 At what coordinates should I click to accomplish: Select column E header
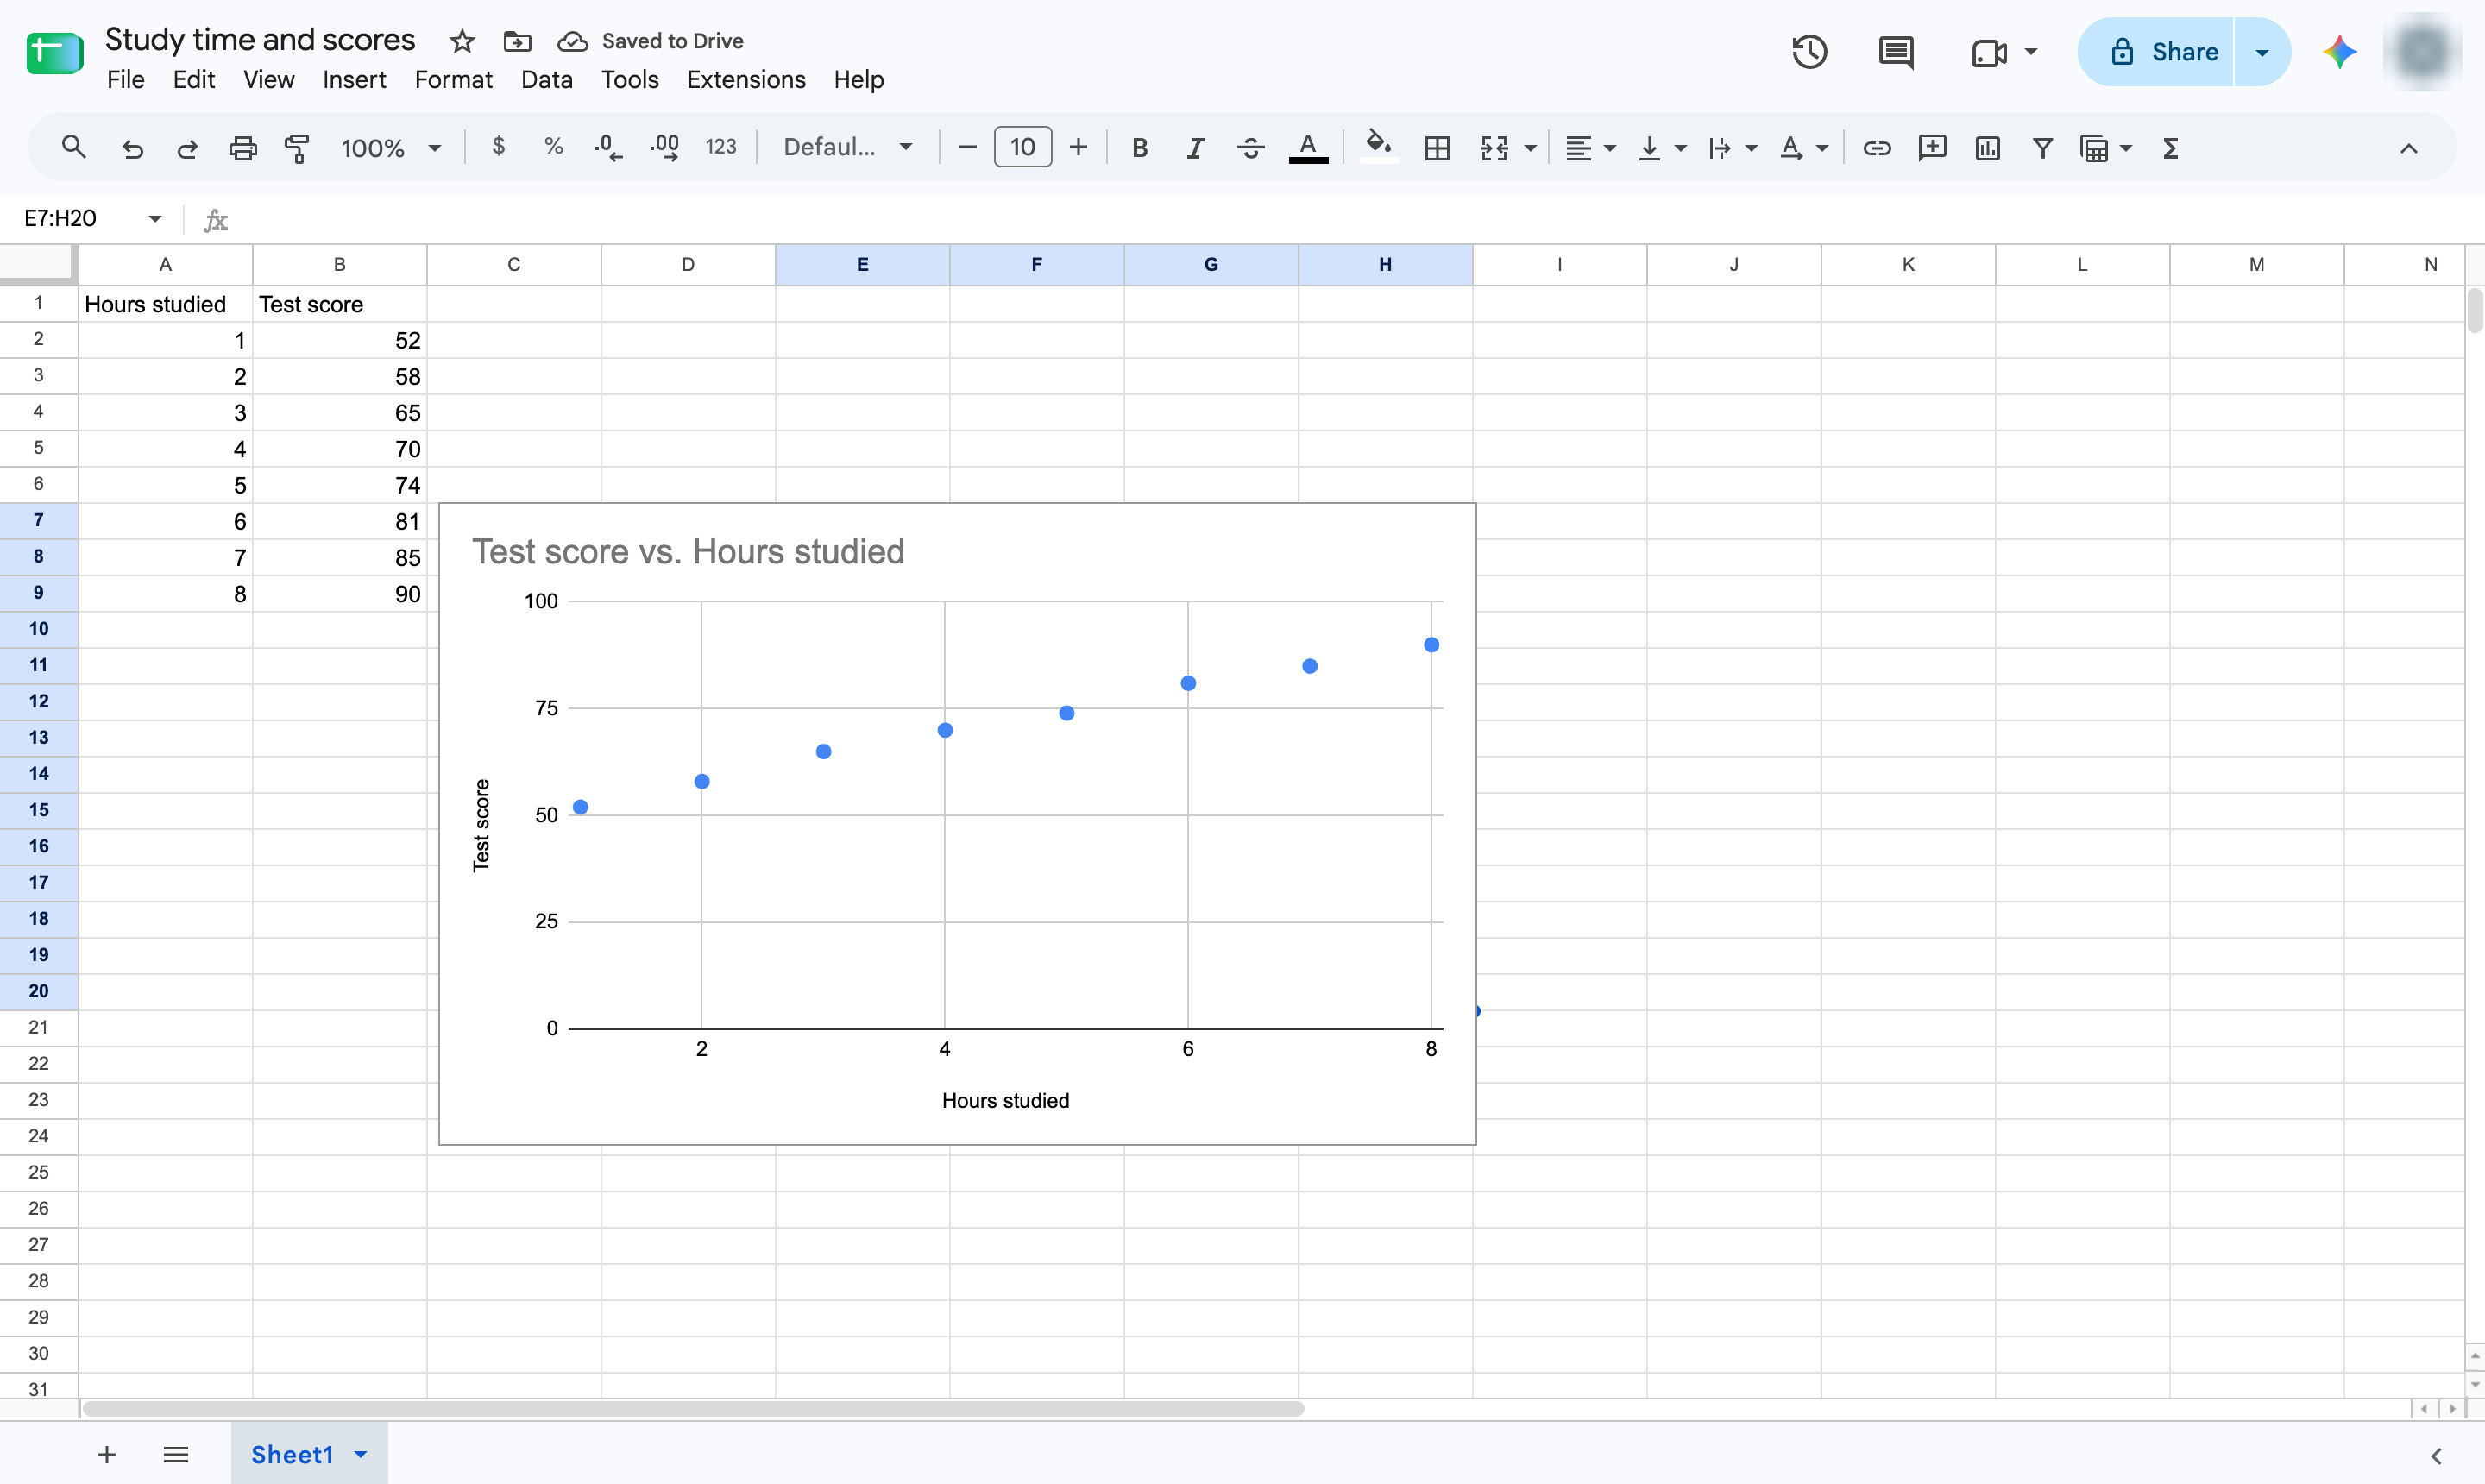tap(862, 264)
